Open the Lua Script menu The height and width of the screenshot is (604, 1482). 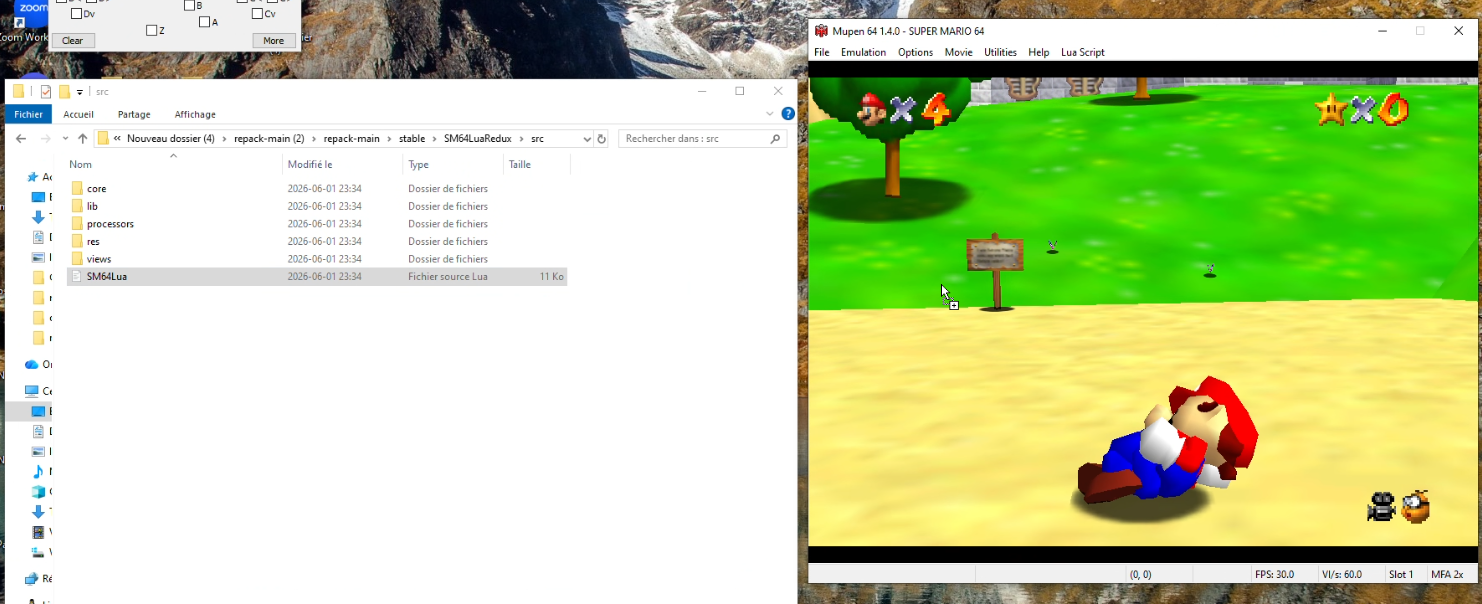(x=1083, y=52)
